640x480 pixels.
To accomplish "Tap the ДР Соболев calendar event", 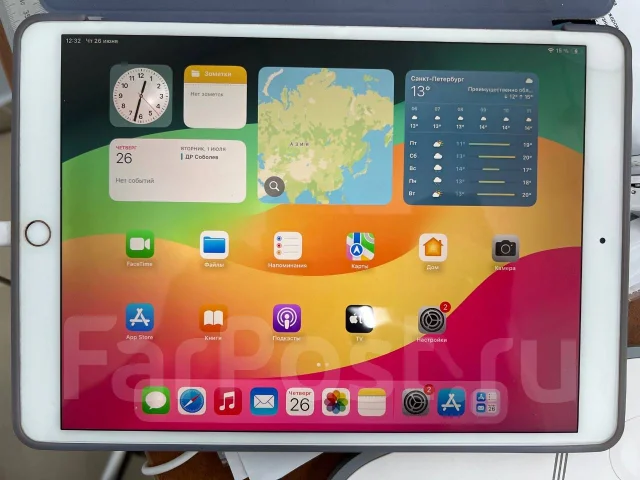I will click(201, 157).
